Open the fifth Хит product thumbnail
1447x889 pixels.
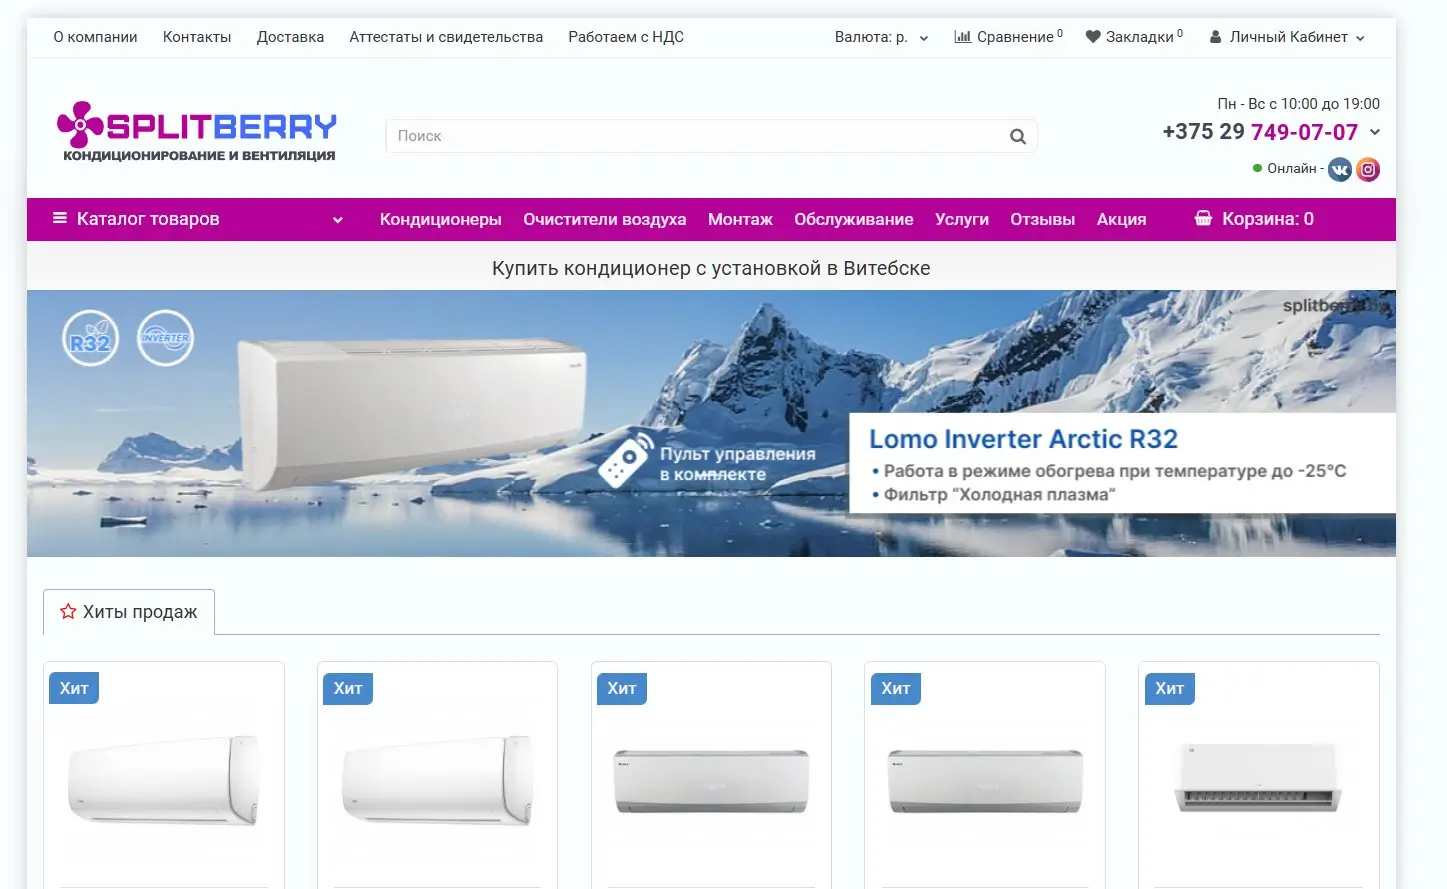tap(1259, 777)
